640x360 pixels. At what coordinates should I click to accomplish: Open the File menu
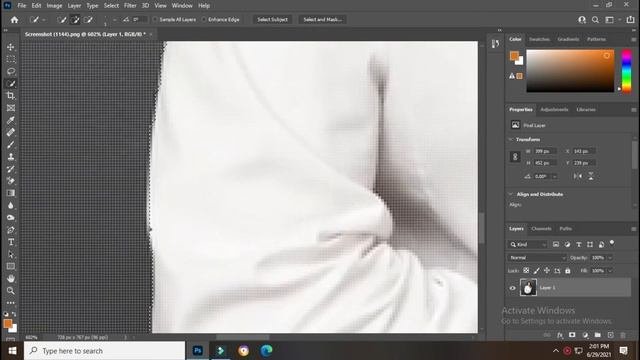point(22,6)
